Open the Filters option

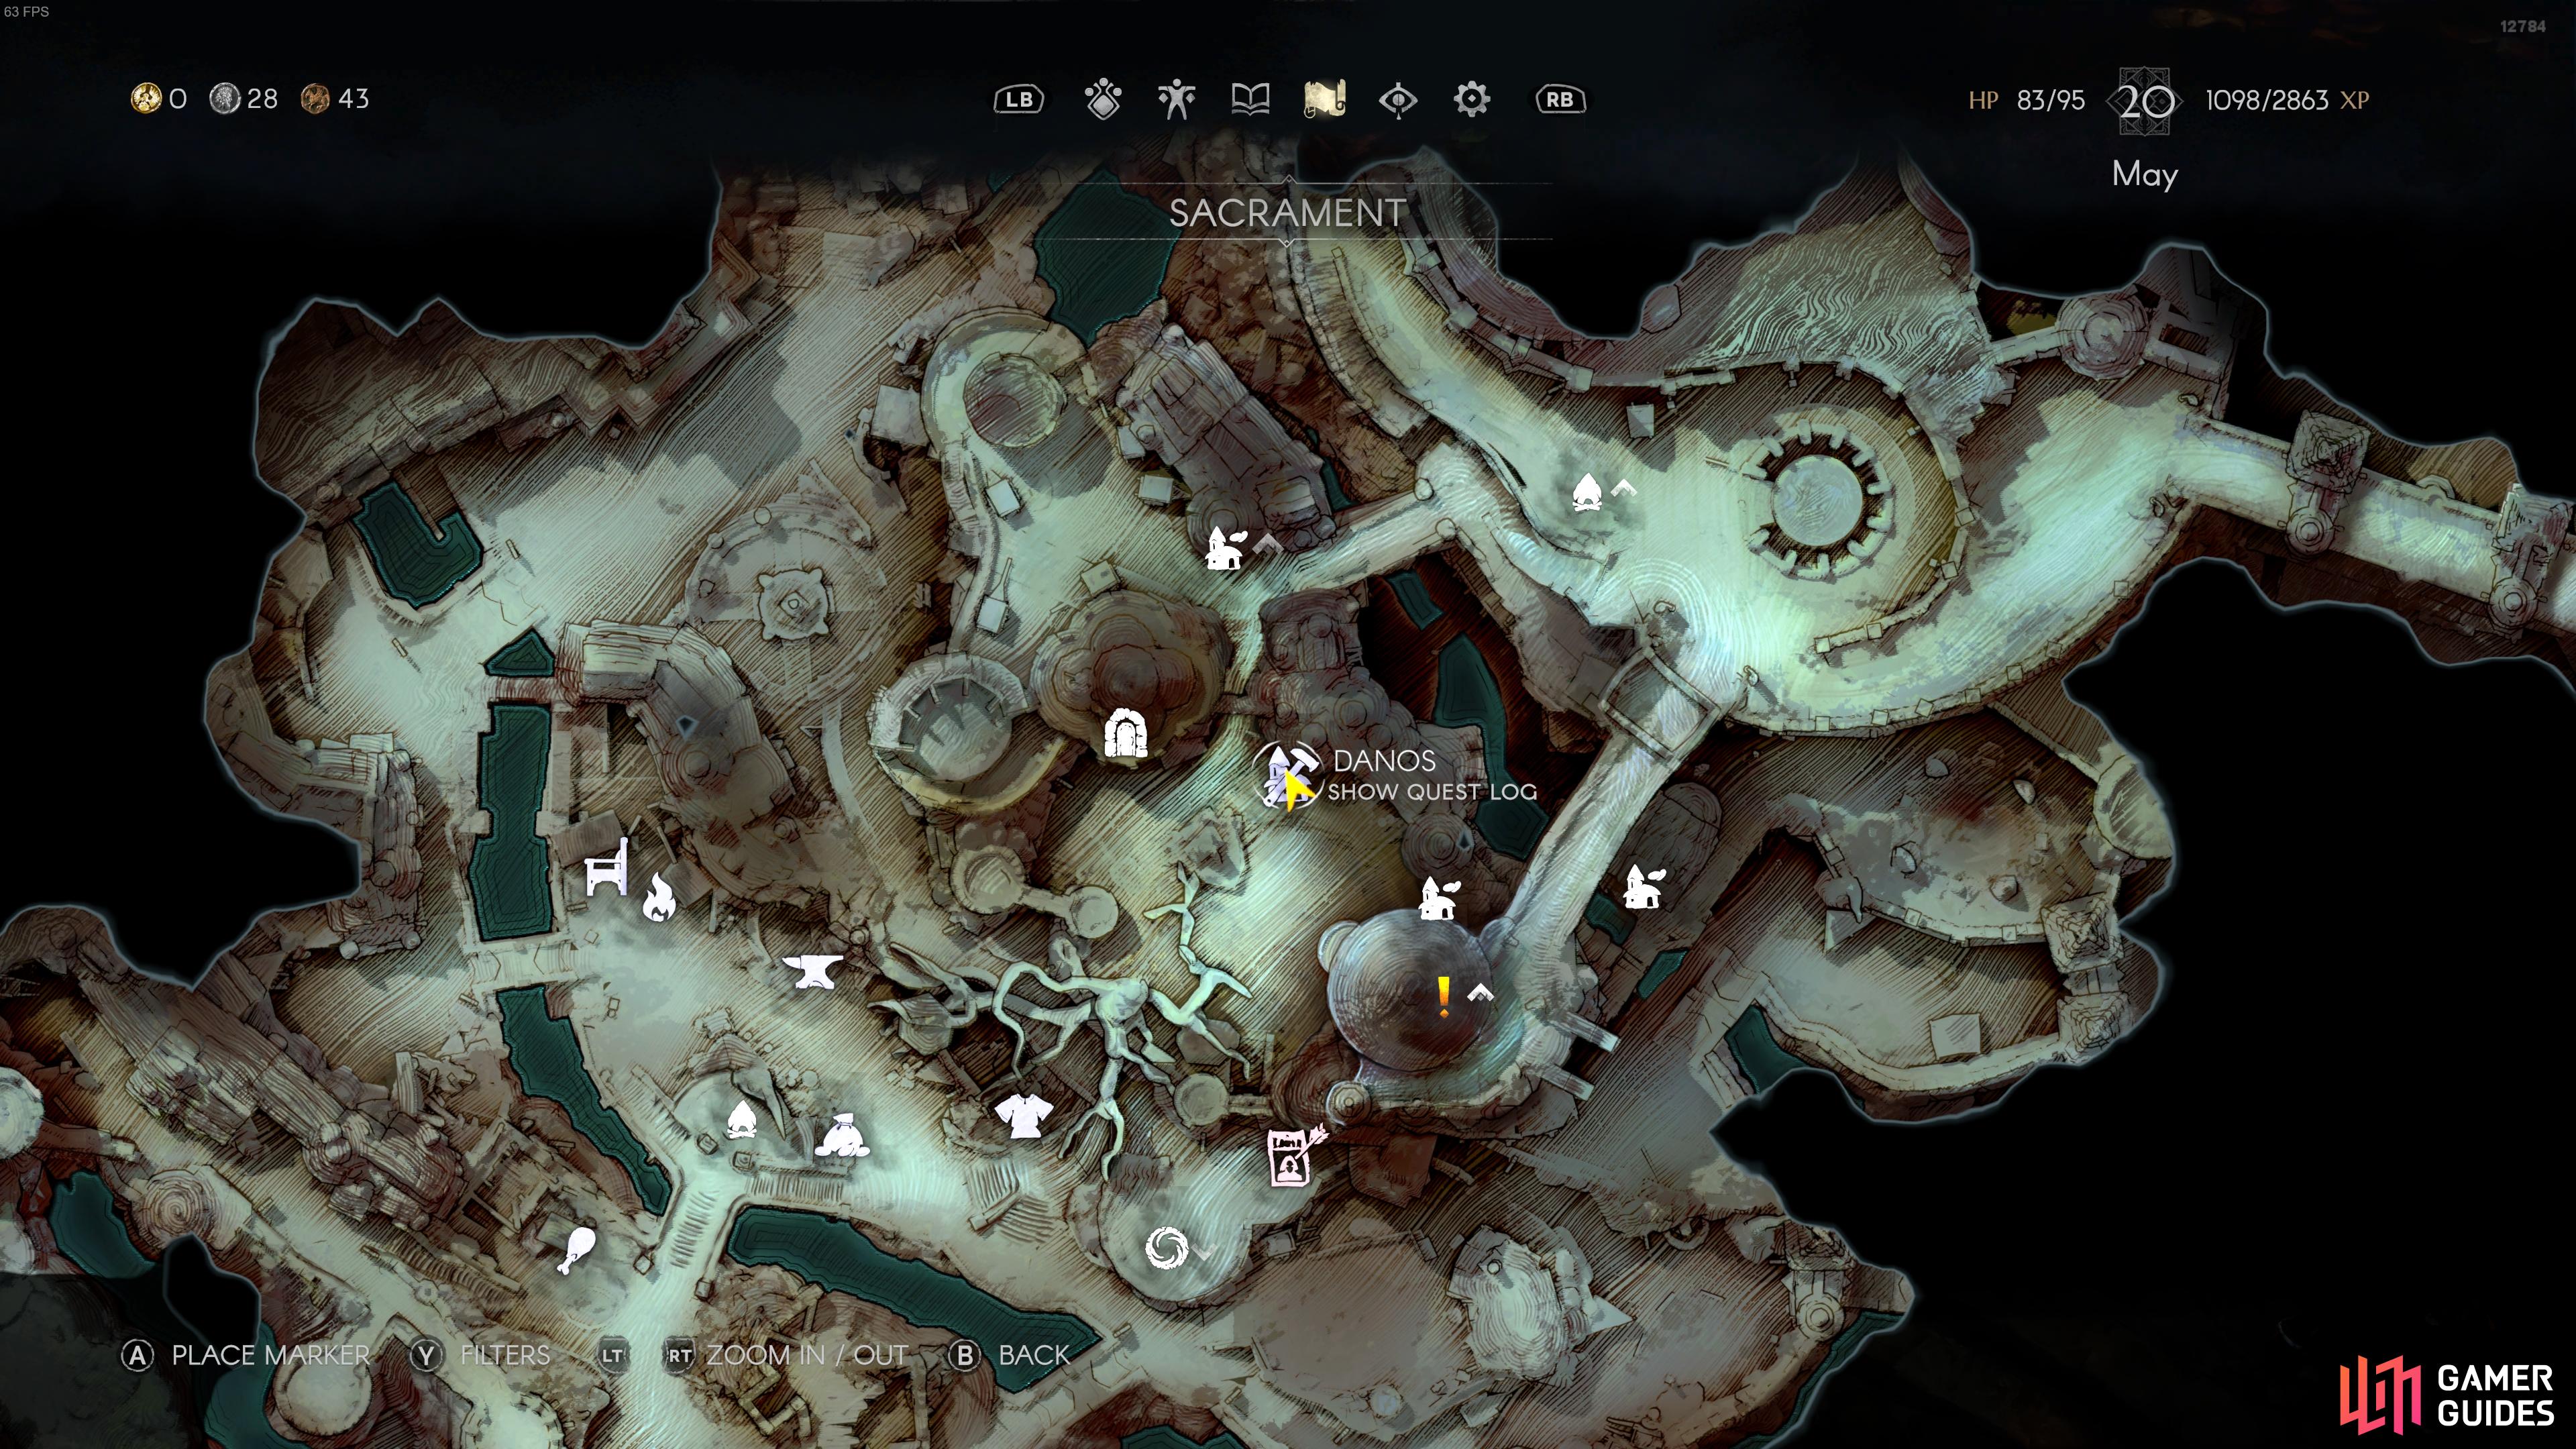pos(481,1355)
